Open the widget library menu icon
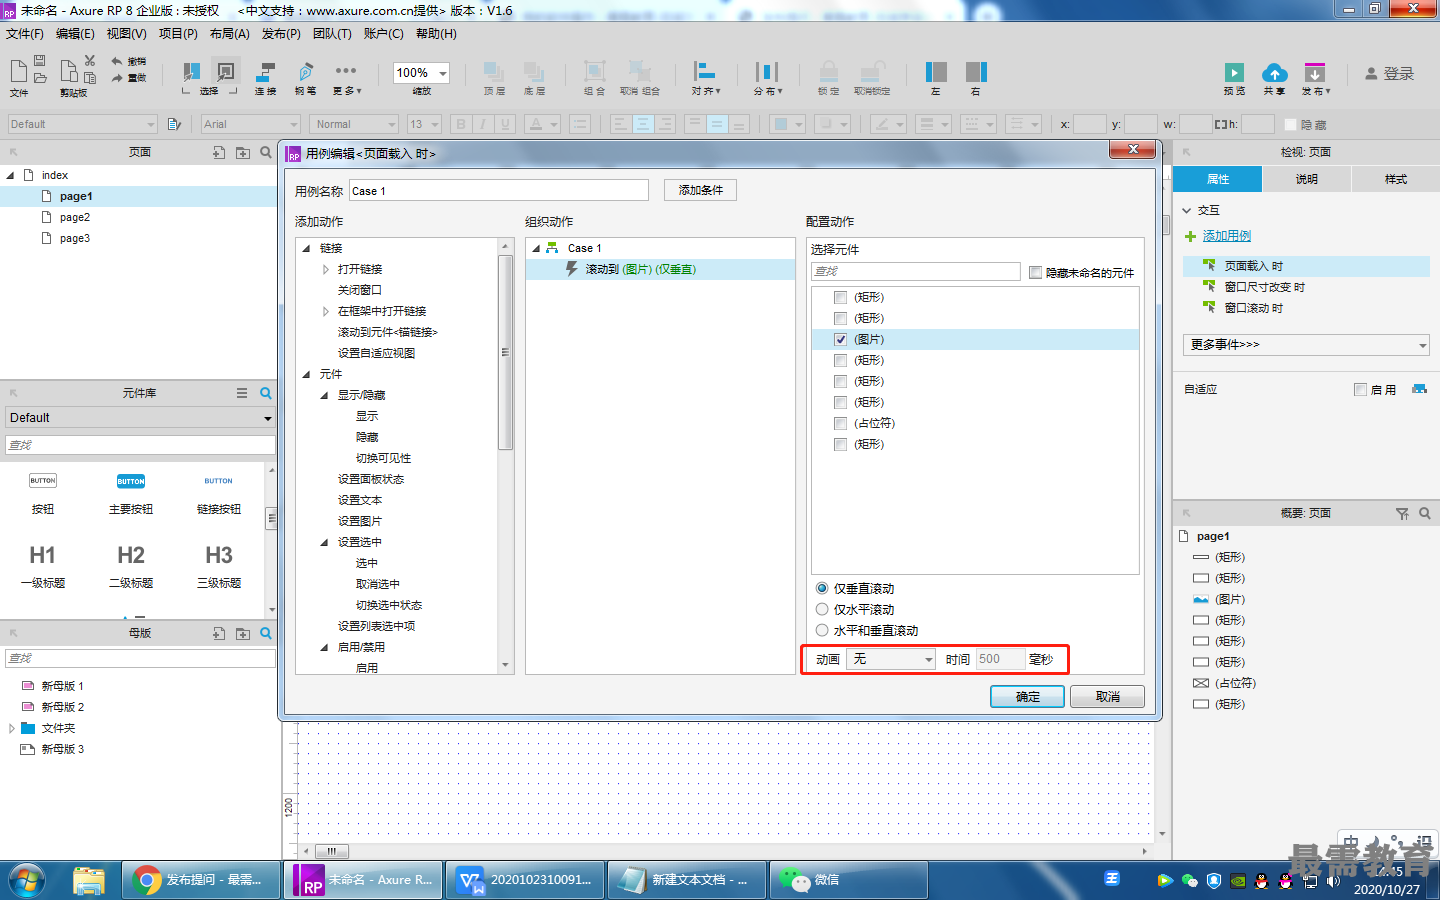This screenshot has width=1440, height=900. (x=242, y=393)
